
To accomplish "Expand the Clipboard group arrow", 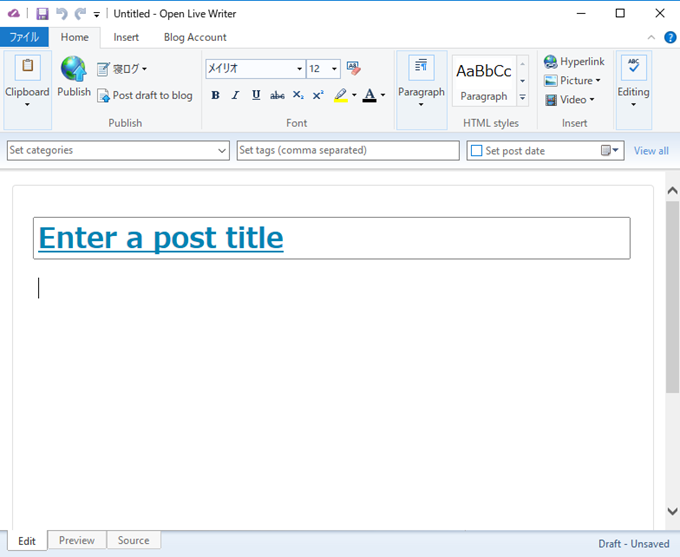I will coord(27,105).
